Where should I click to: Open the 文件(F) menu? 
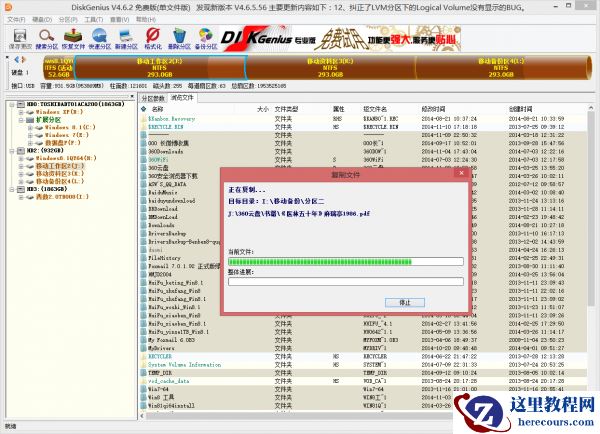tap(16, 19)
